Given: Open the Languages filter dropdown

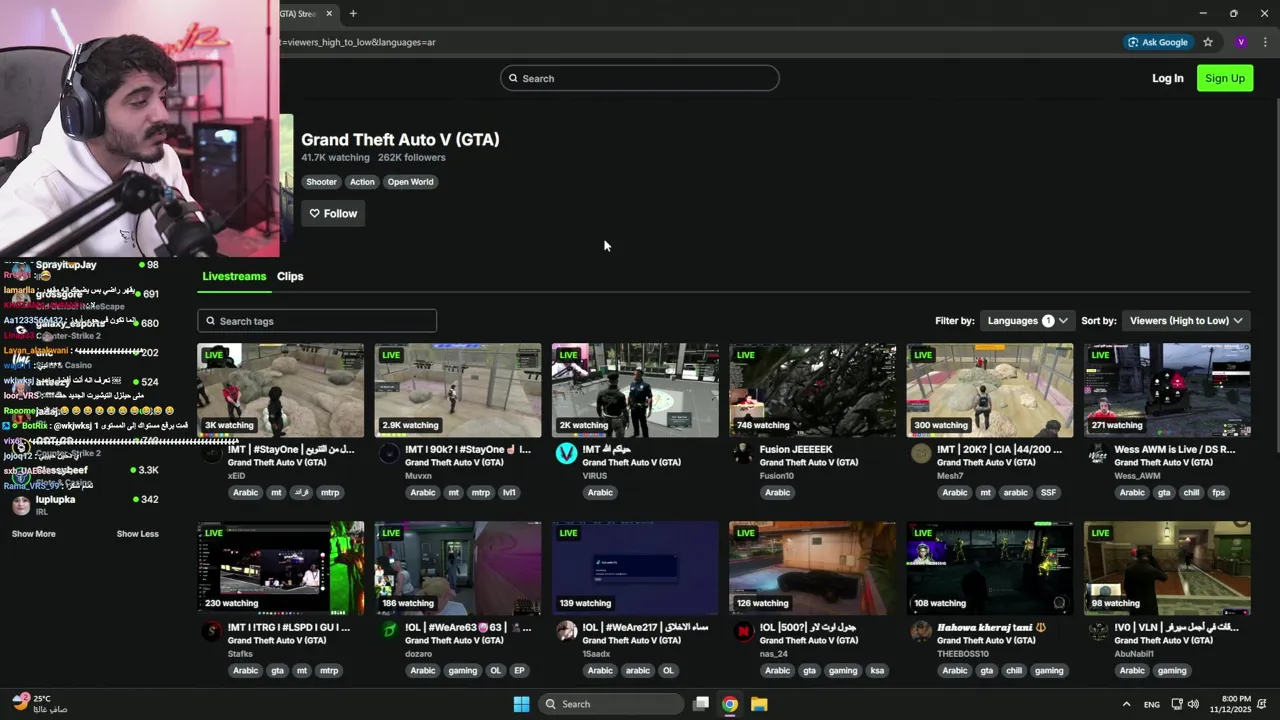Looking at the screenshot, I should (1028, 321).
